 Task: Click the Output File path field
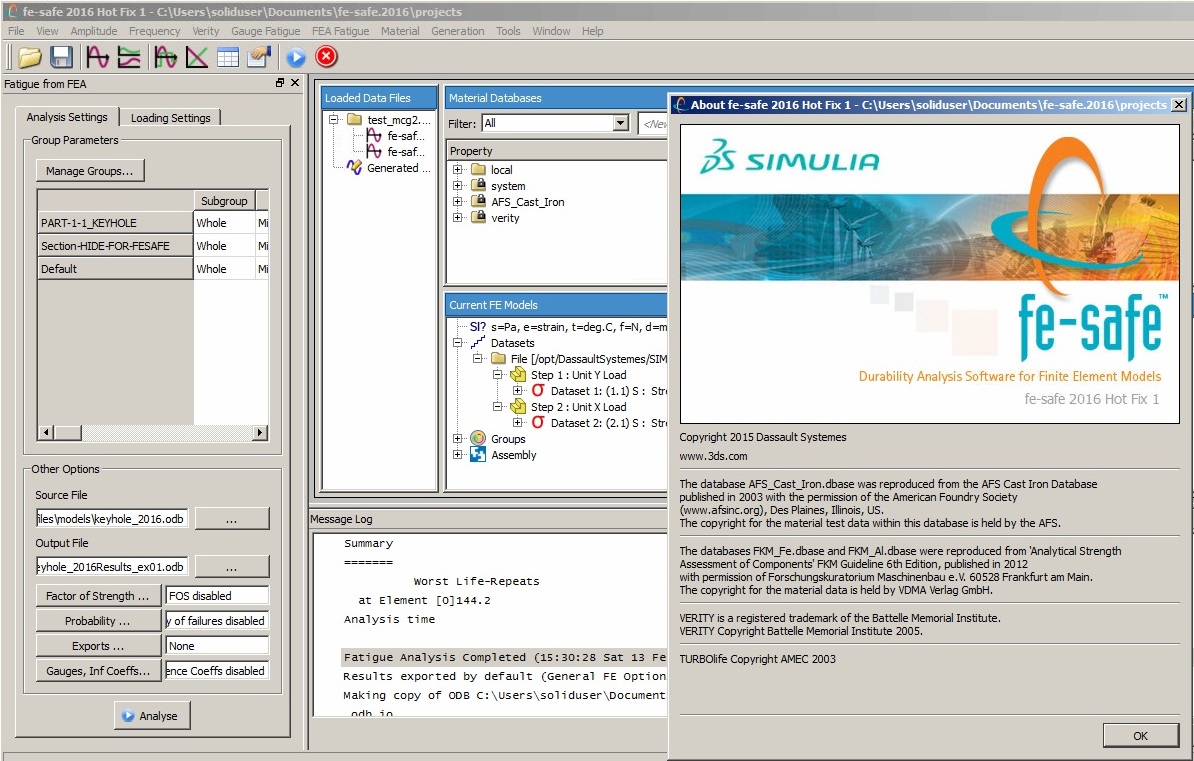[112, 567]
